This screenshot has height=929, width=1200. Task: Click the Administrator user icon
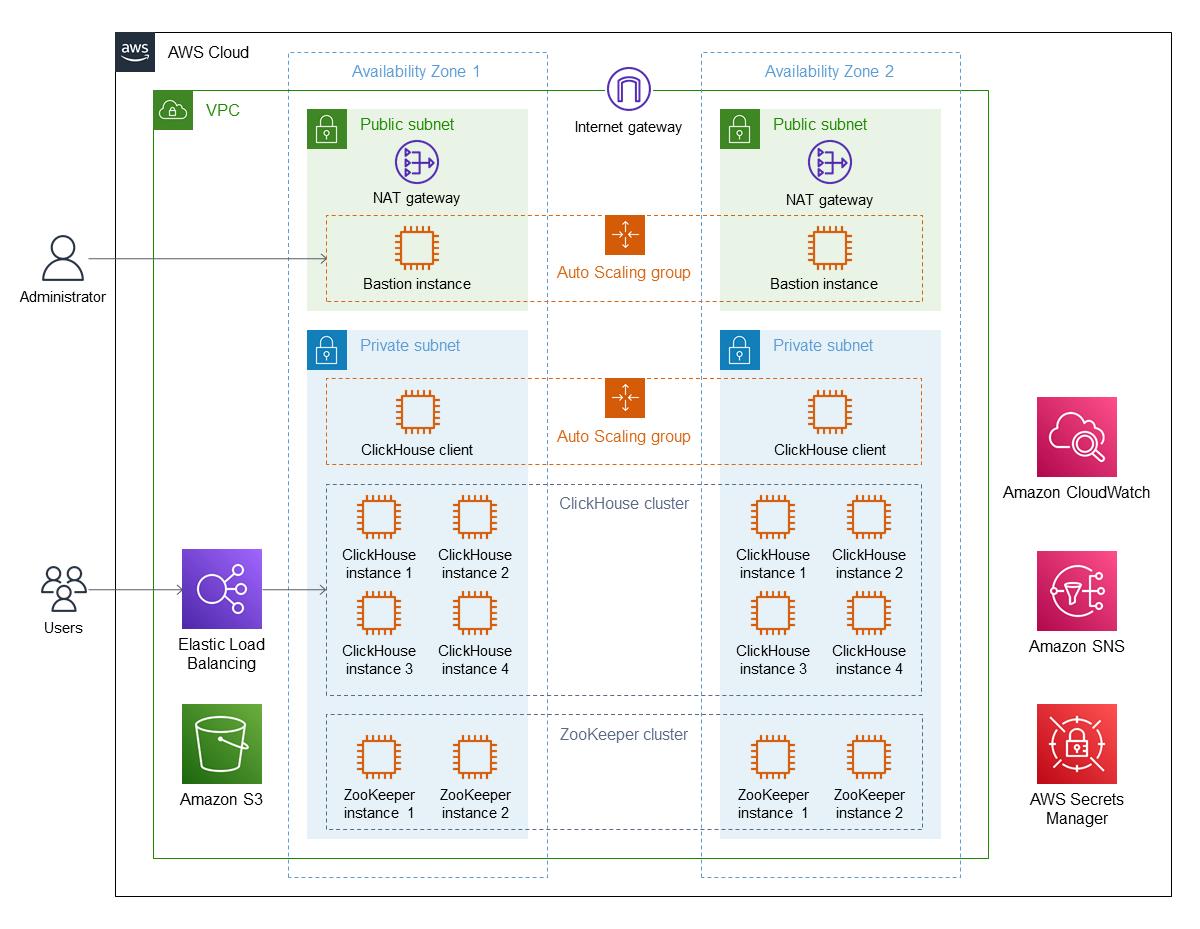point(63,259)
